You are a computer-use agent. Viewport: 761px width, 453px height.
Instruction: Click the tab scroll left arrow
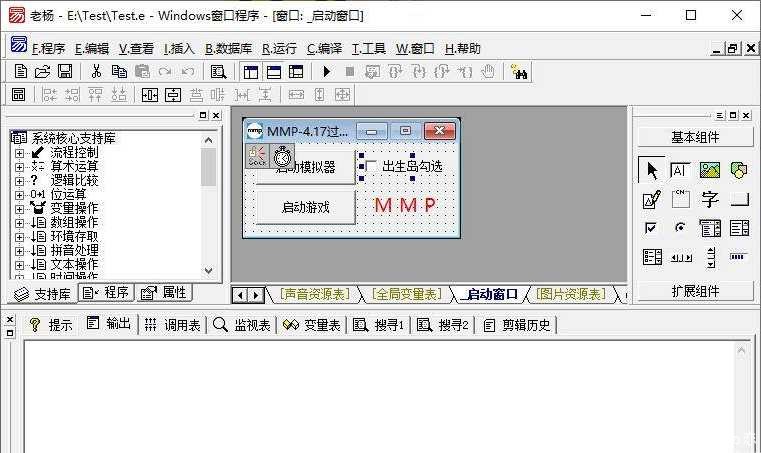240,295
